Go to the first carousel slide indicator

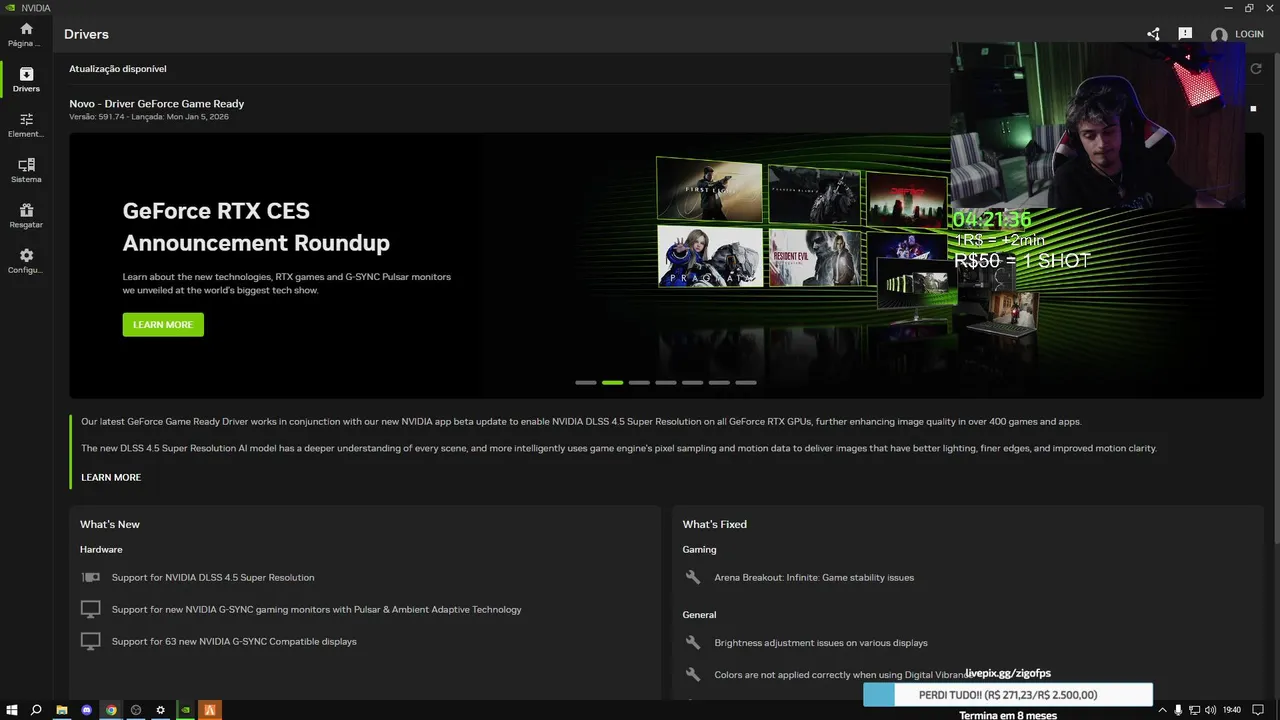pyautogui.click(x=586, y=382)
